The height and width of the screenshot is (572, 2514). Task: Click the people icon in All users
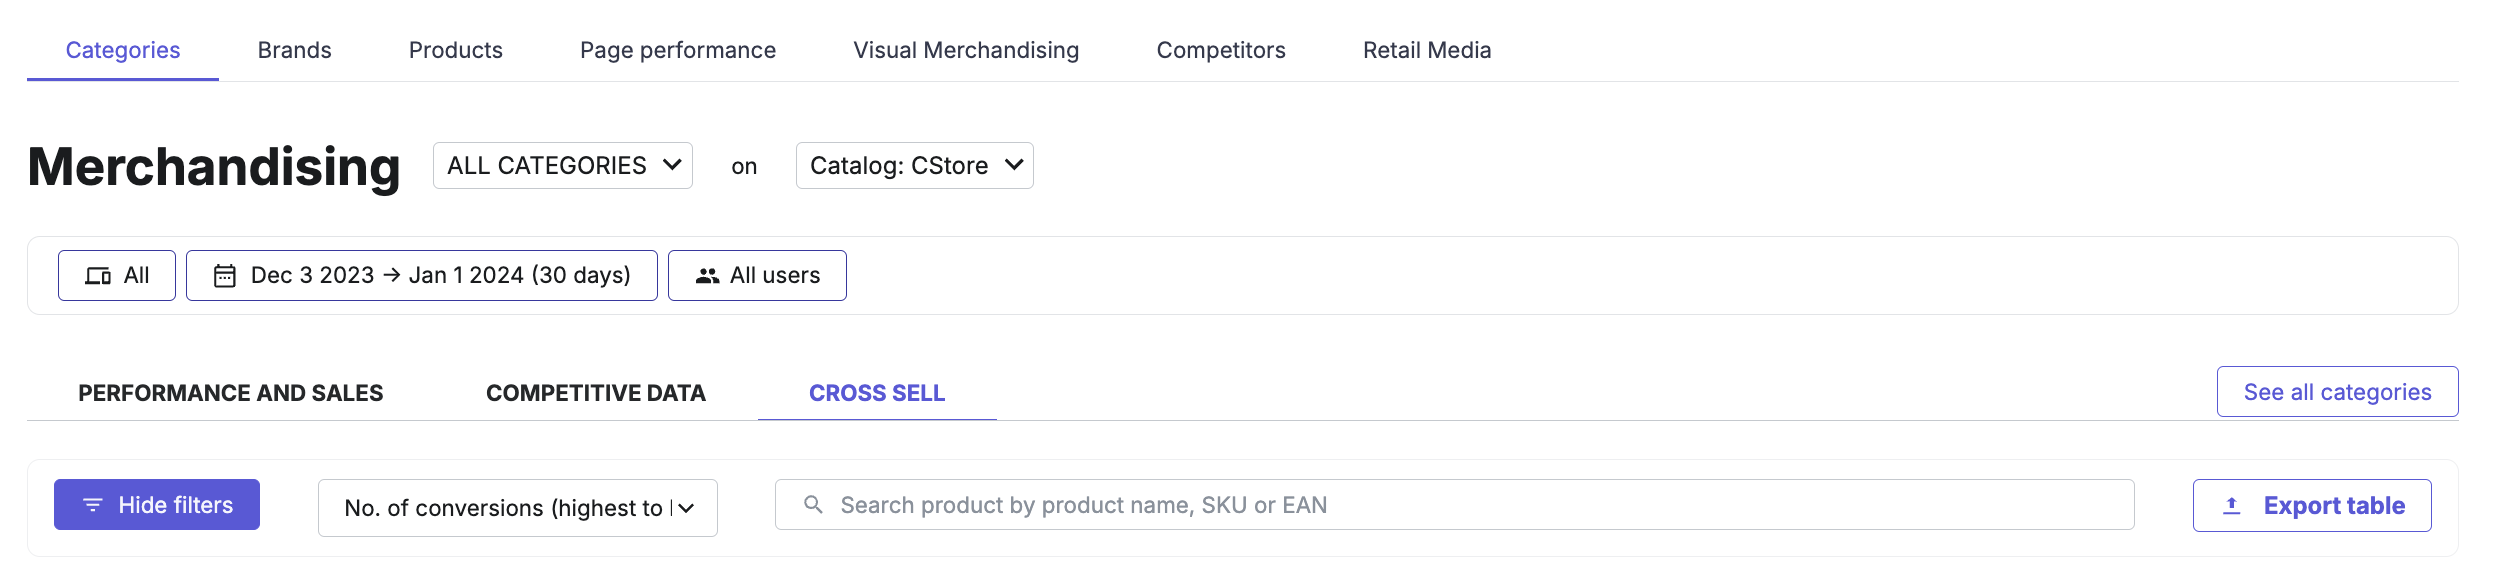click(707, 276)
